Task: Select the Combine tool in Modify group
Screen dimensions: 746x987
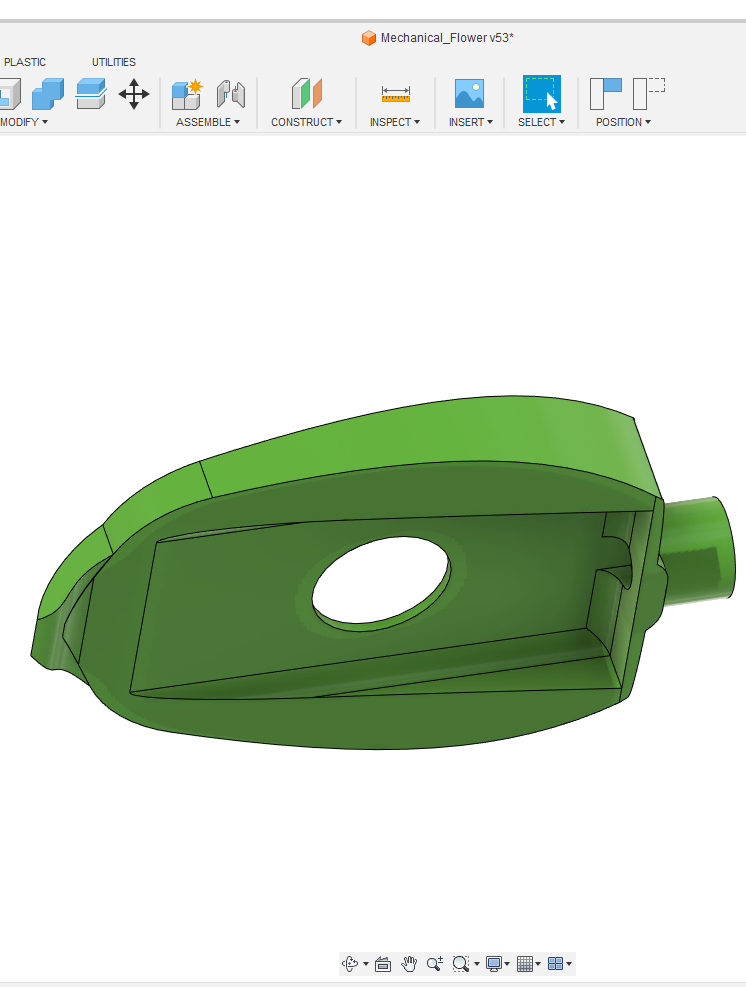Action: [48, 94]
